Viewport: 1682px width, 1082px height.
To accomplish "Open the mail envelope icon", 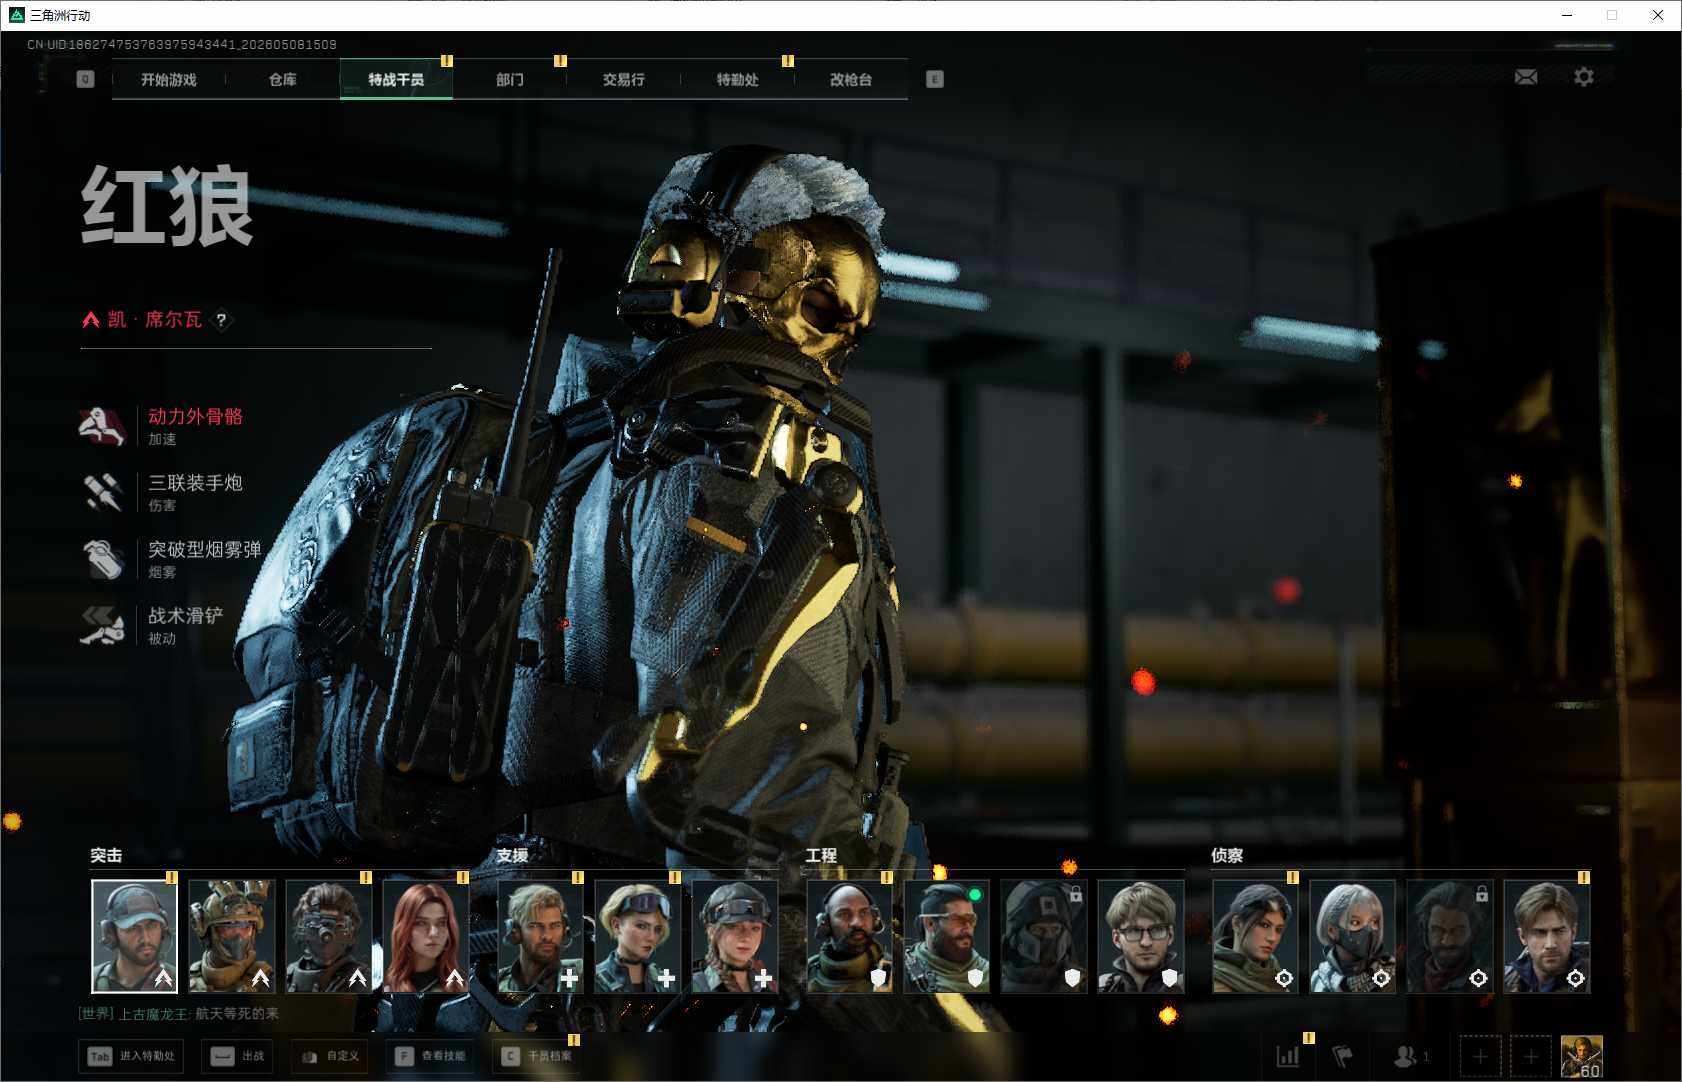I will click(1526, 77).
